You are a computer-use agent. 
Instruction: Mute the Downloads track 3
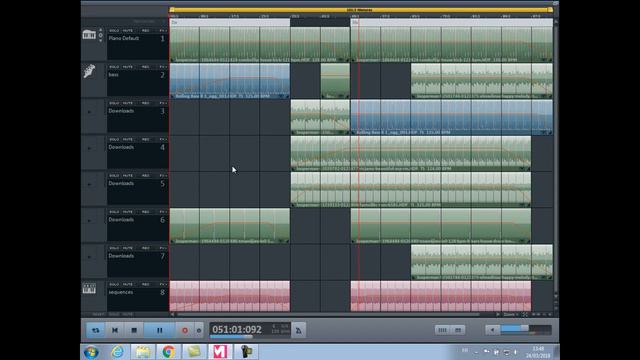click(x=128, y=103)
